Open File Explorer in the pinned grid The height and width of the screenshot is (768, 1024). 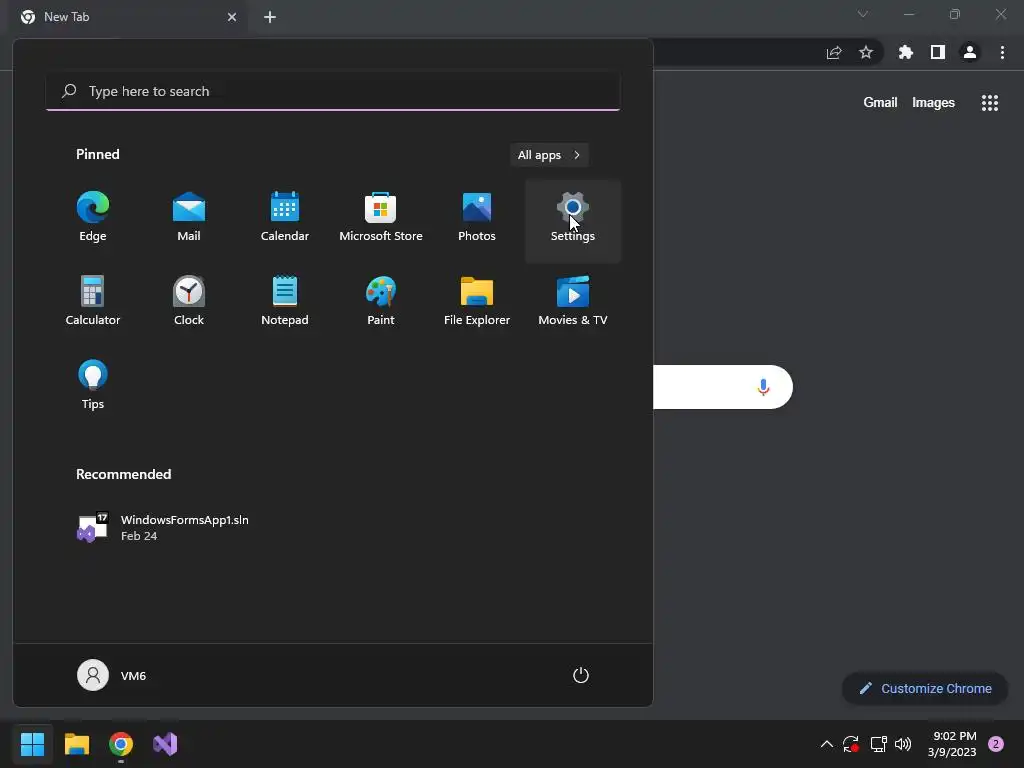coord(477,301)
